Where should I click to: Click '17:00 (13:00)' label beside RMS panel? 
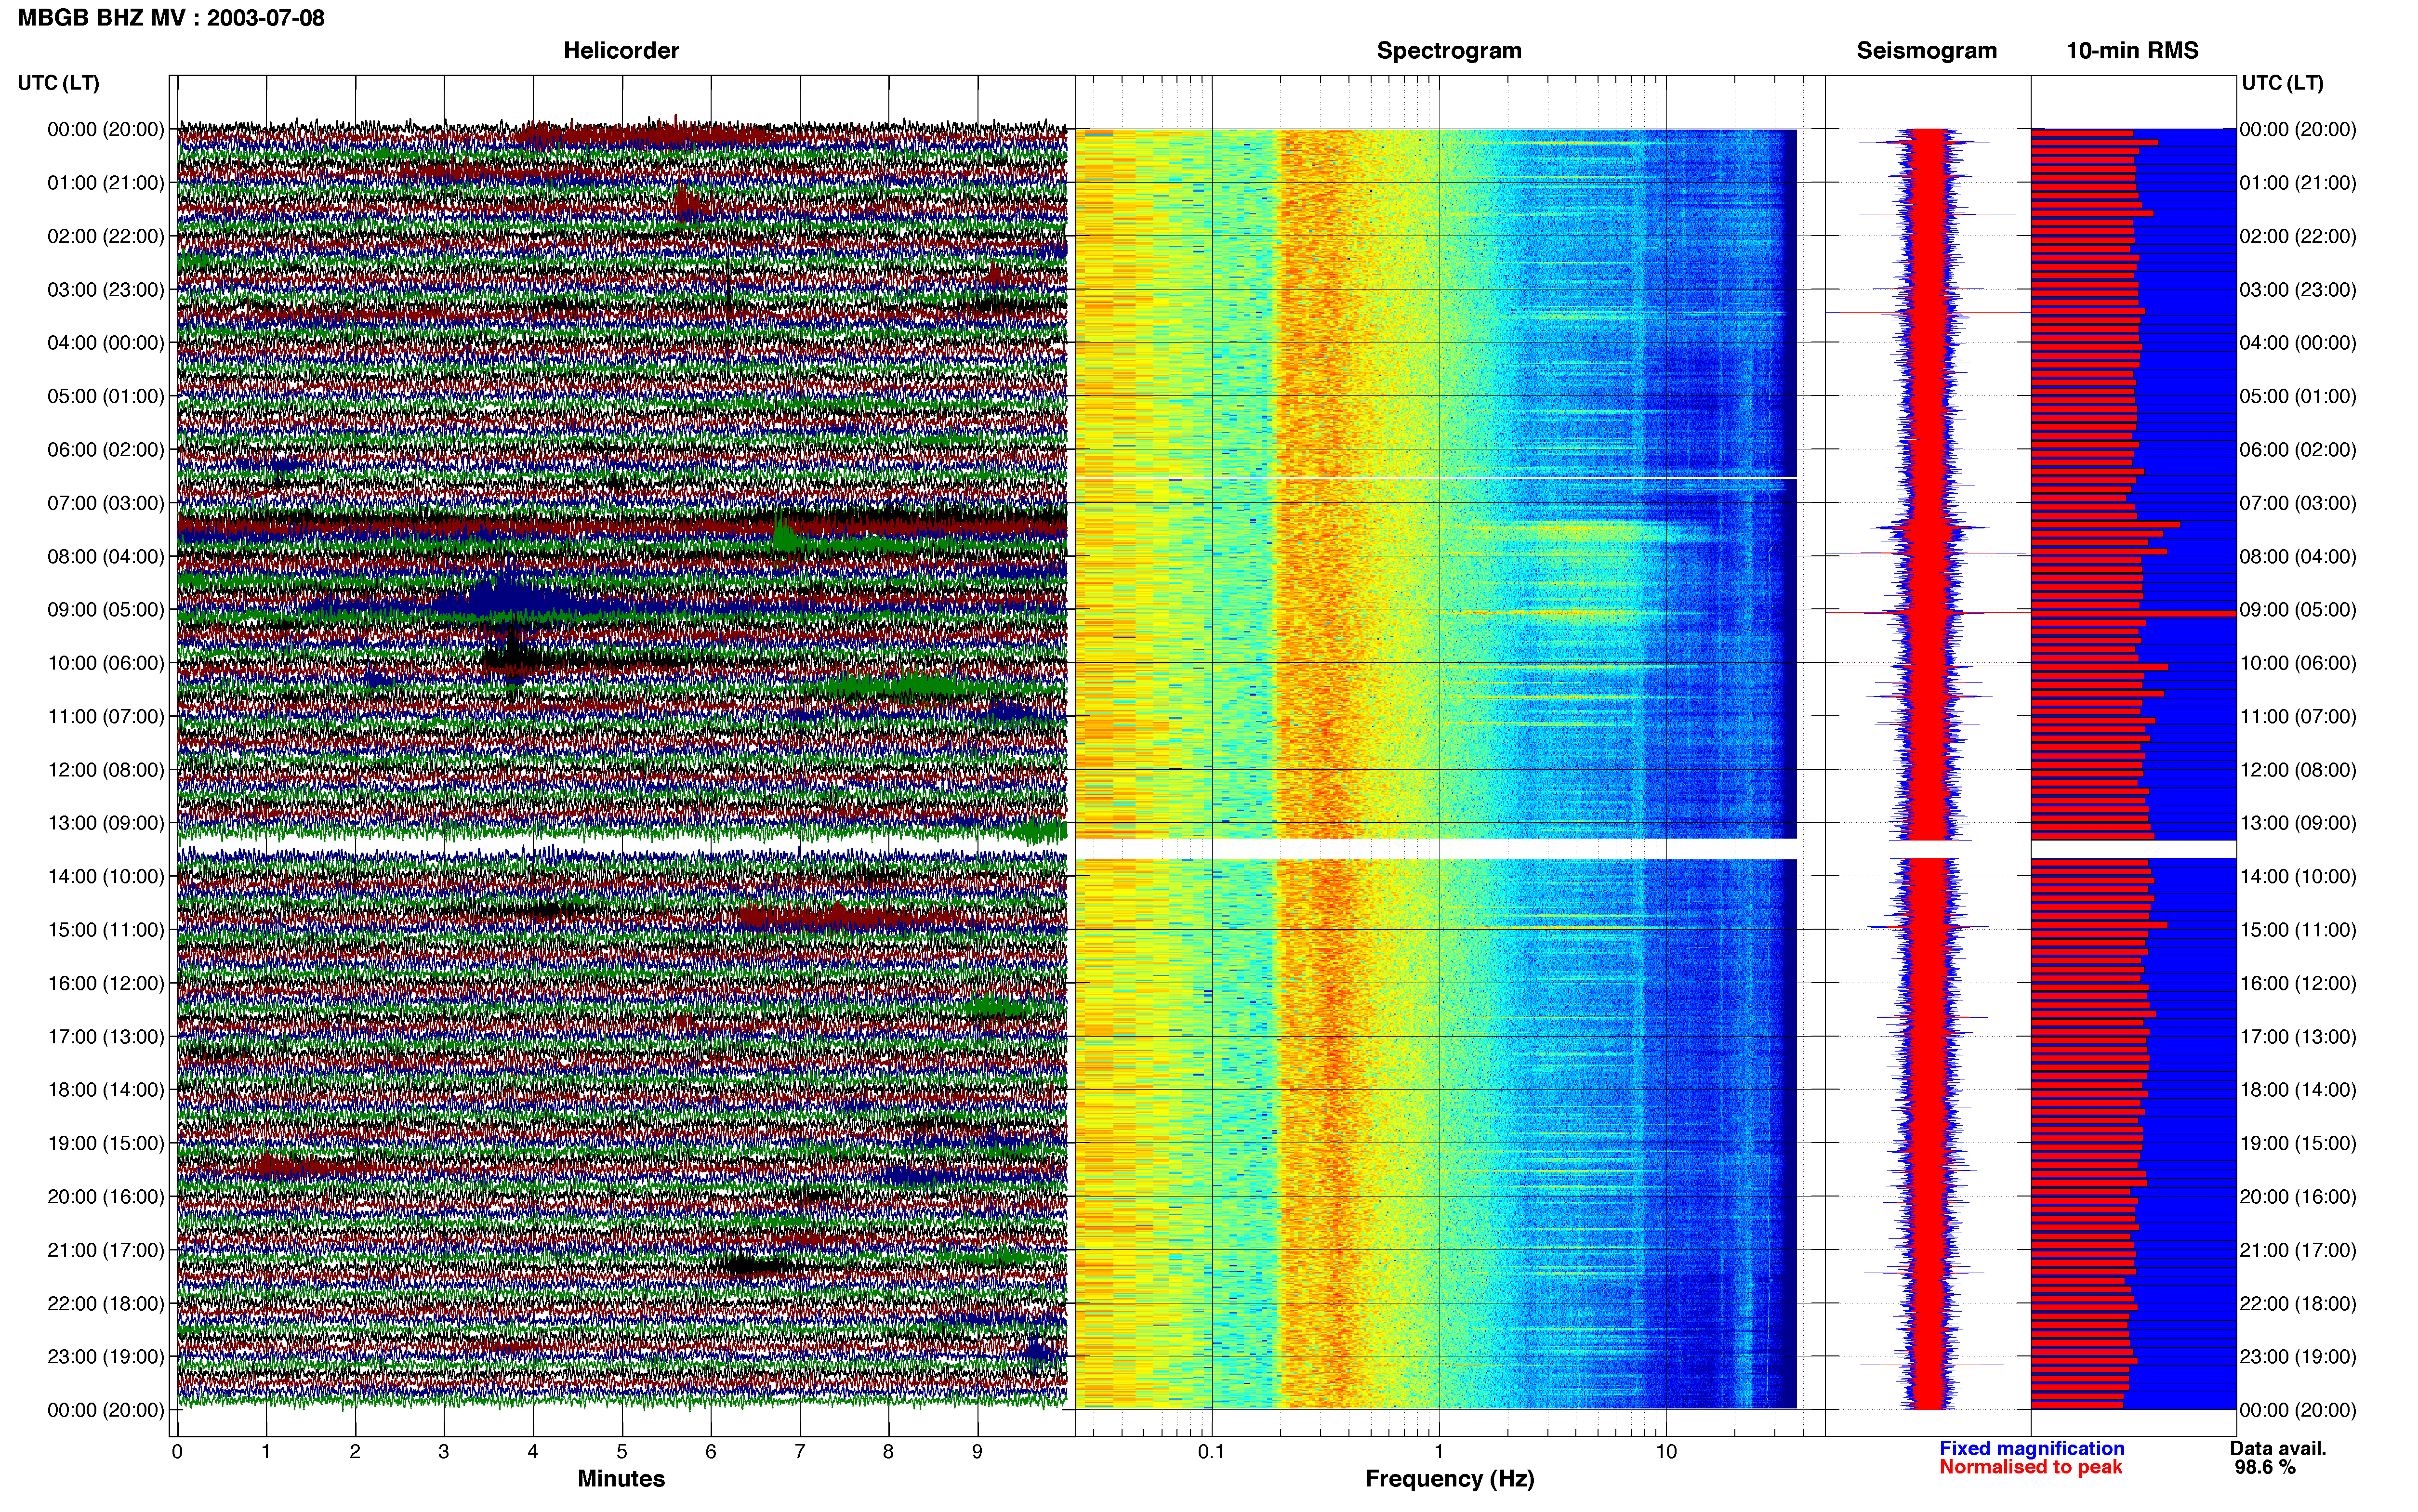(x=2298, y=1037)
